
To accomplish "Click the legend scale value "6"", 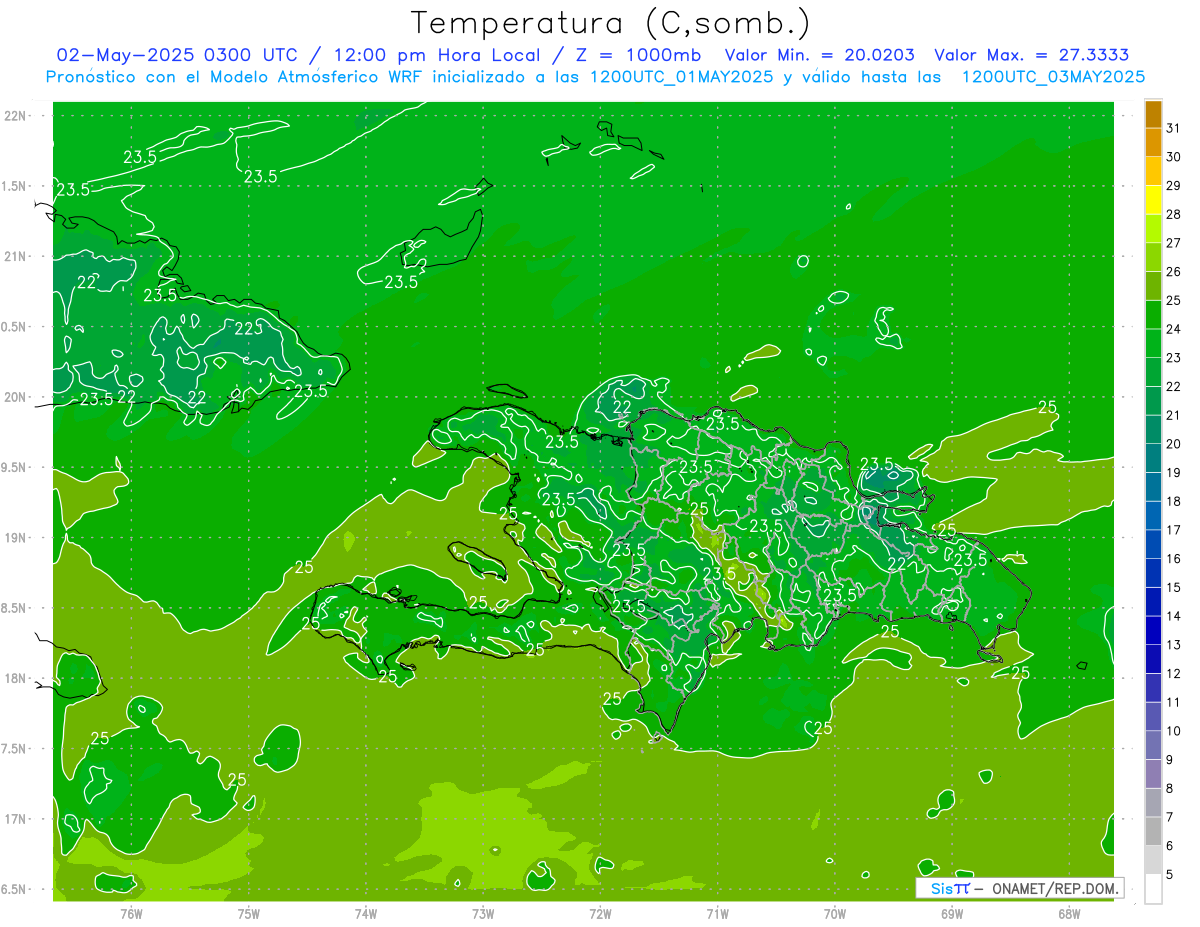I will (x=1170, y=846).
